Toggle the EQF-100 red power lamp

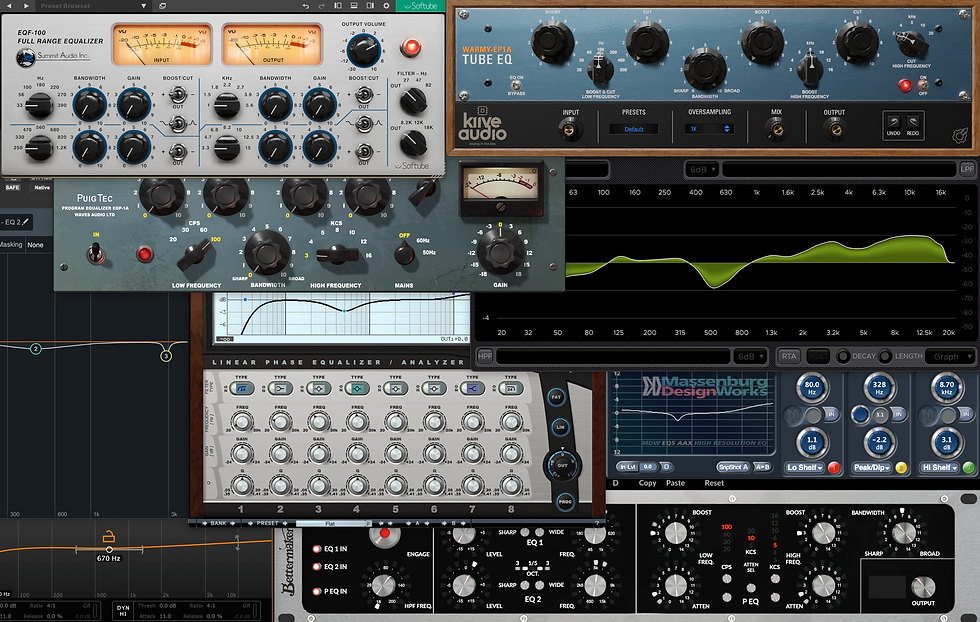tap(411, 47)
